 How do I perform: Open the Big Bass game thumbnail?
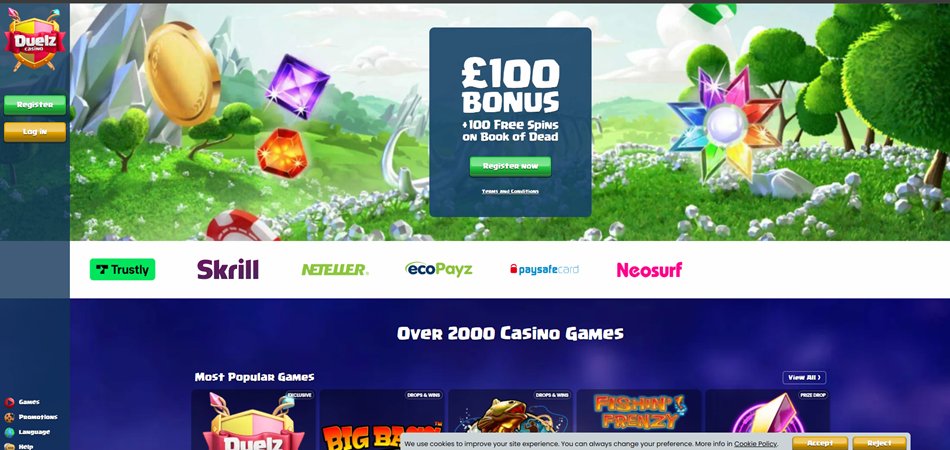382,420
